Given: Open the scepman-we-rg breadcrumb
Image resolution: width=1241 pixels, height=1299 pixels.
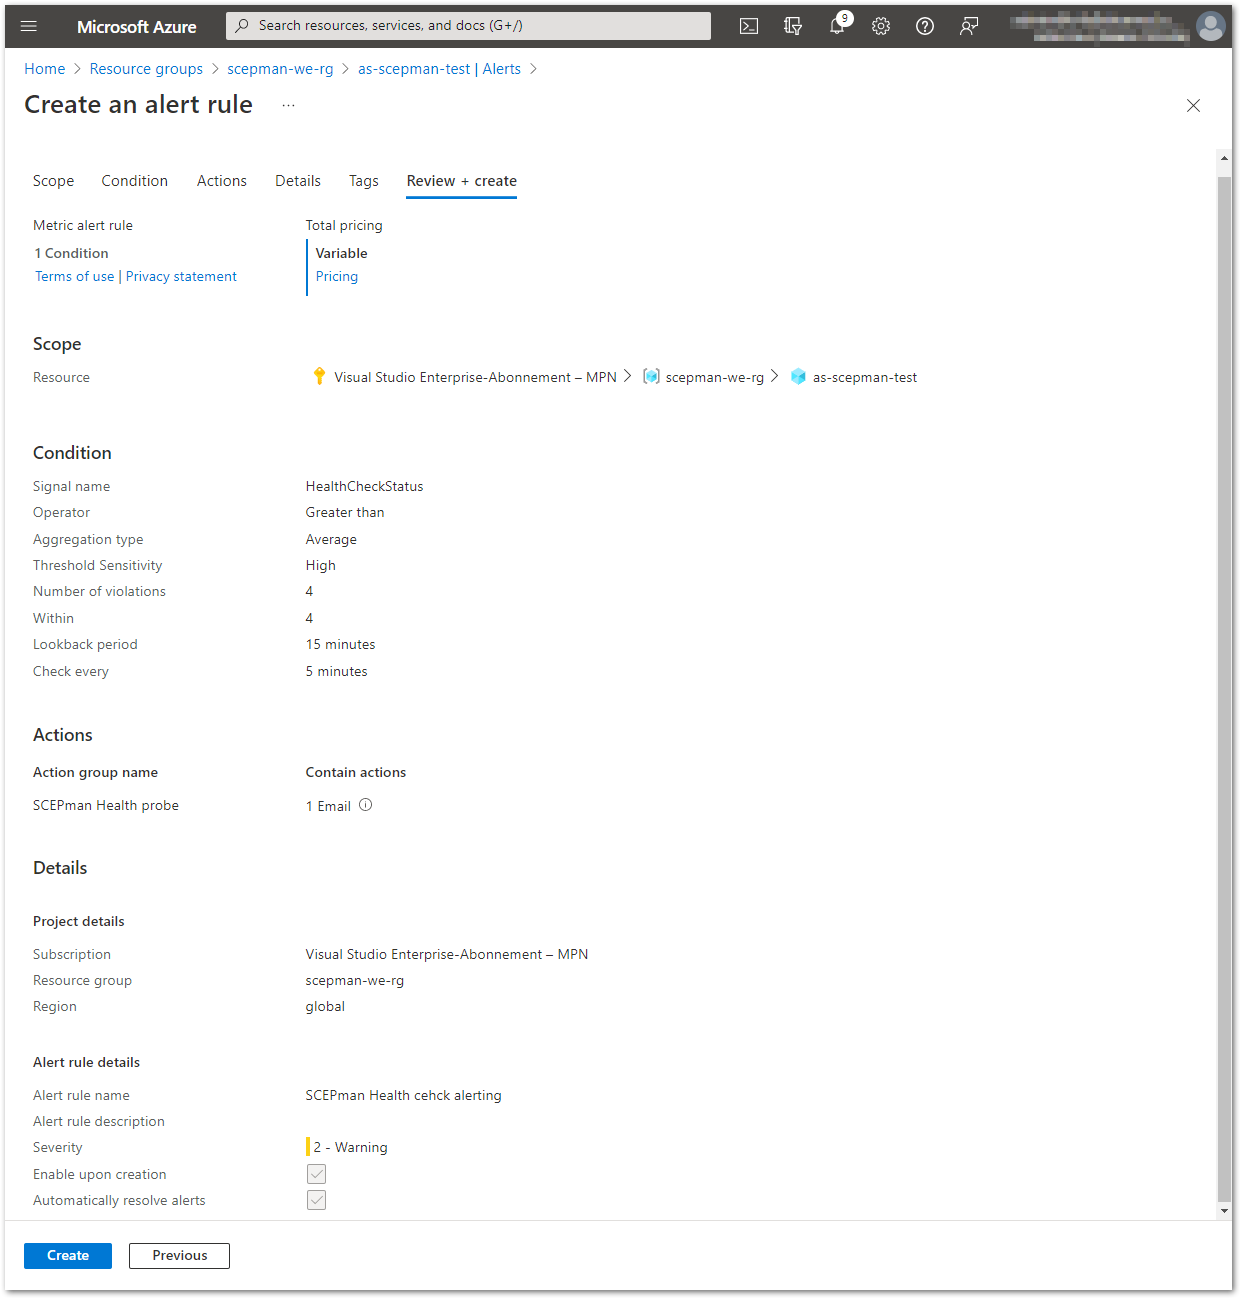Looking at the screenshot, I should 280,69.
